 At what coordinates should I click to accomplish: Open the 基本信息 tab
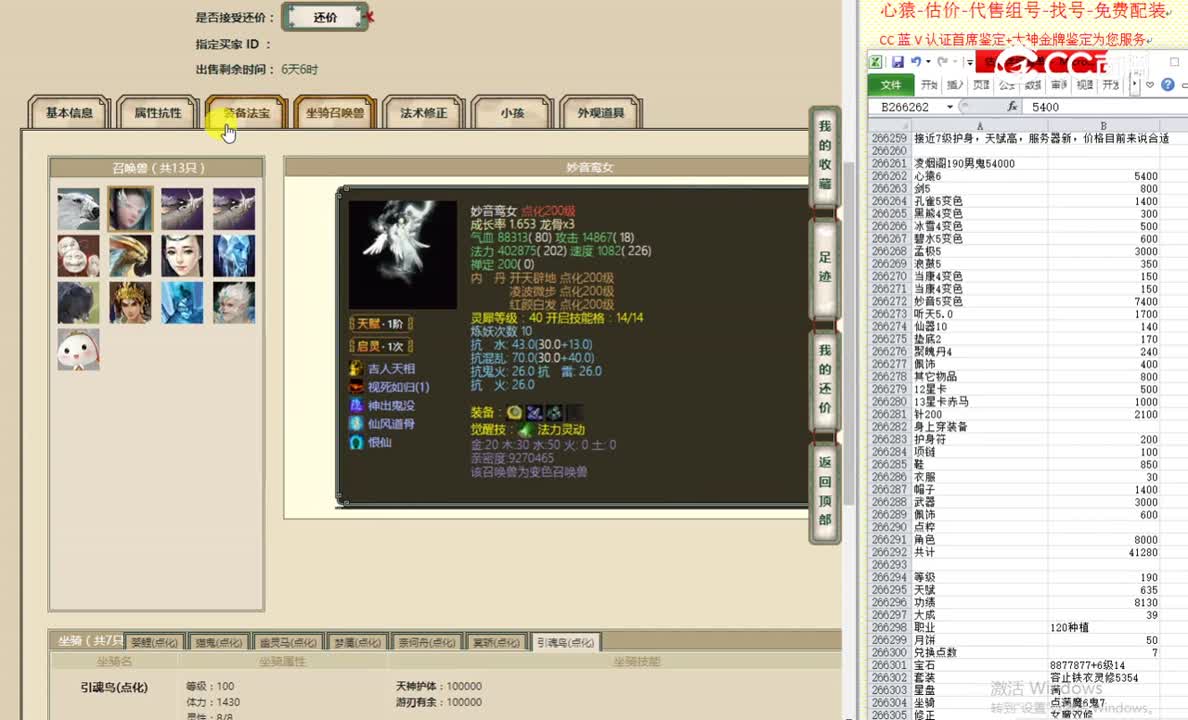tap(69, 113)
